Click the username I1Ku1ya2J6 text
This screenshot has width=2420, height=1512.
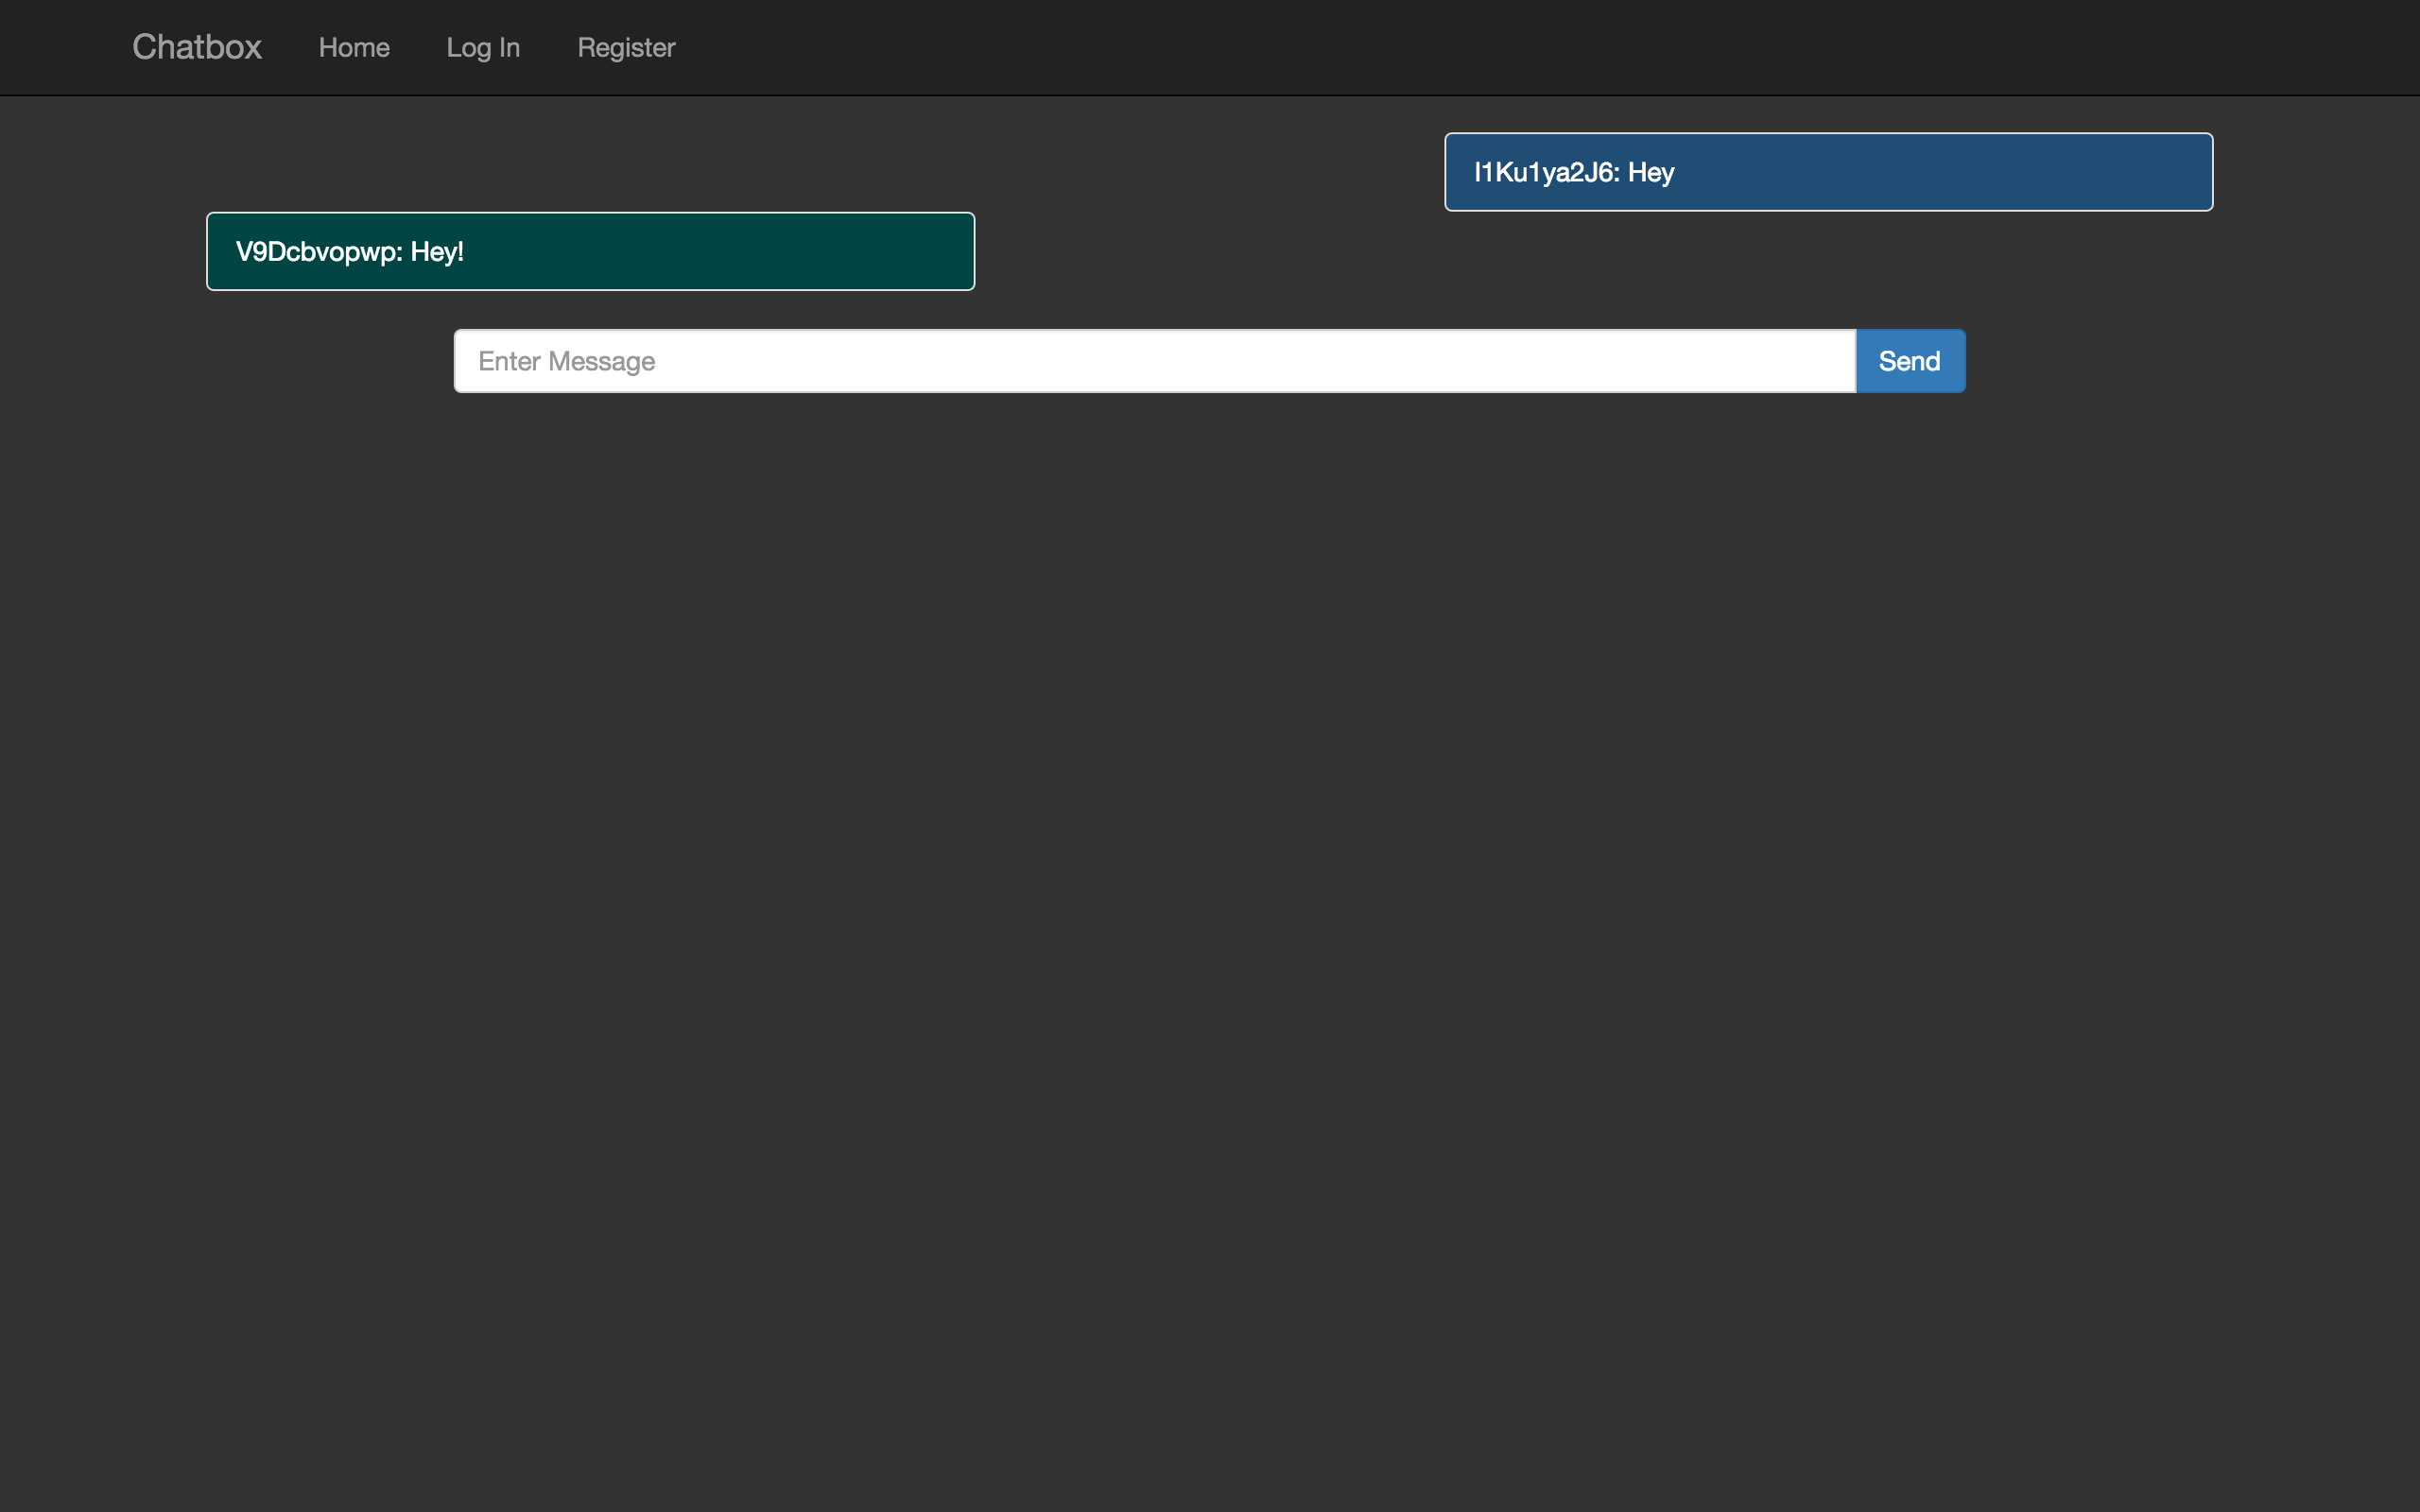(1543, 172)
